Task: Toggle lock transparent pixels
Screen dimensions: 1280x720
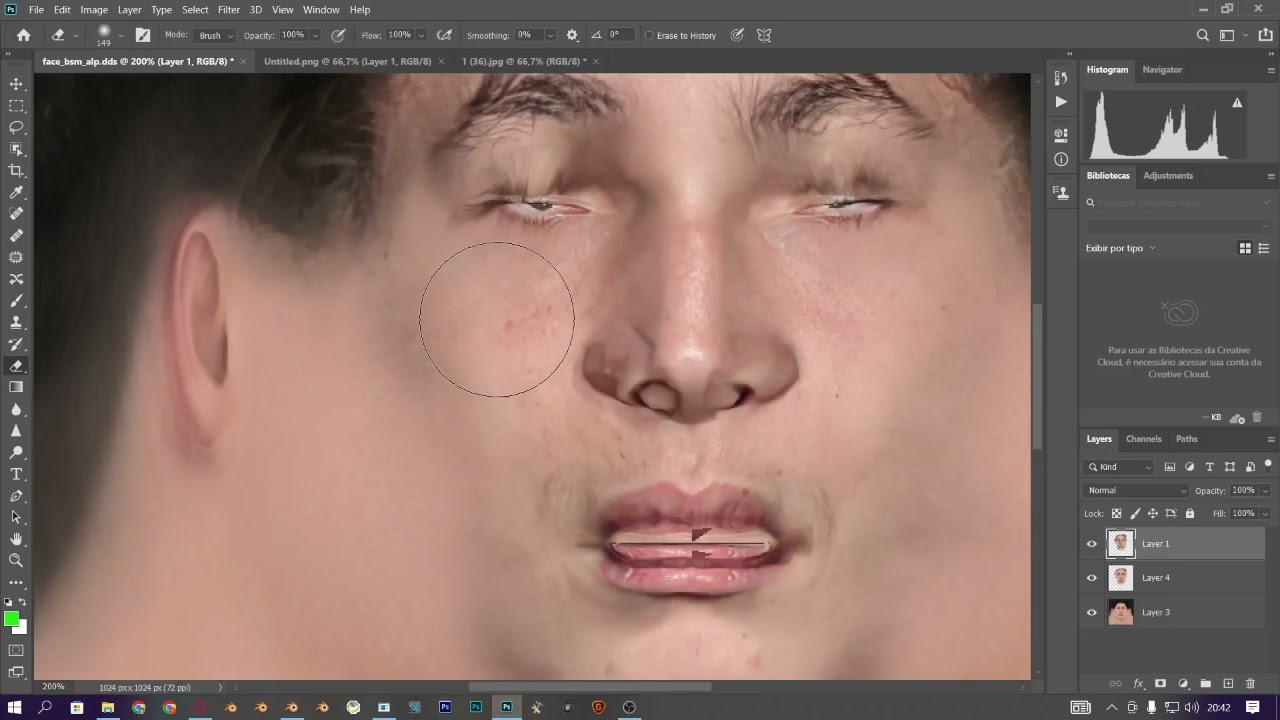Action: 1116,514
